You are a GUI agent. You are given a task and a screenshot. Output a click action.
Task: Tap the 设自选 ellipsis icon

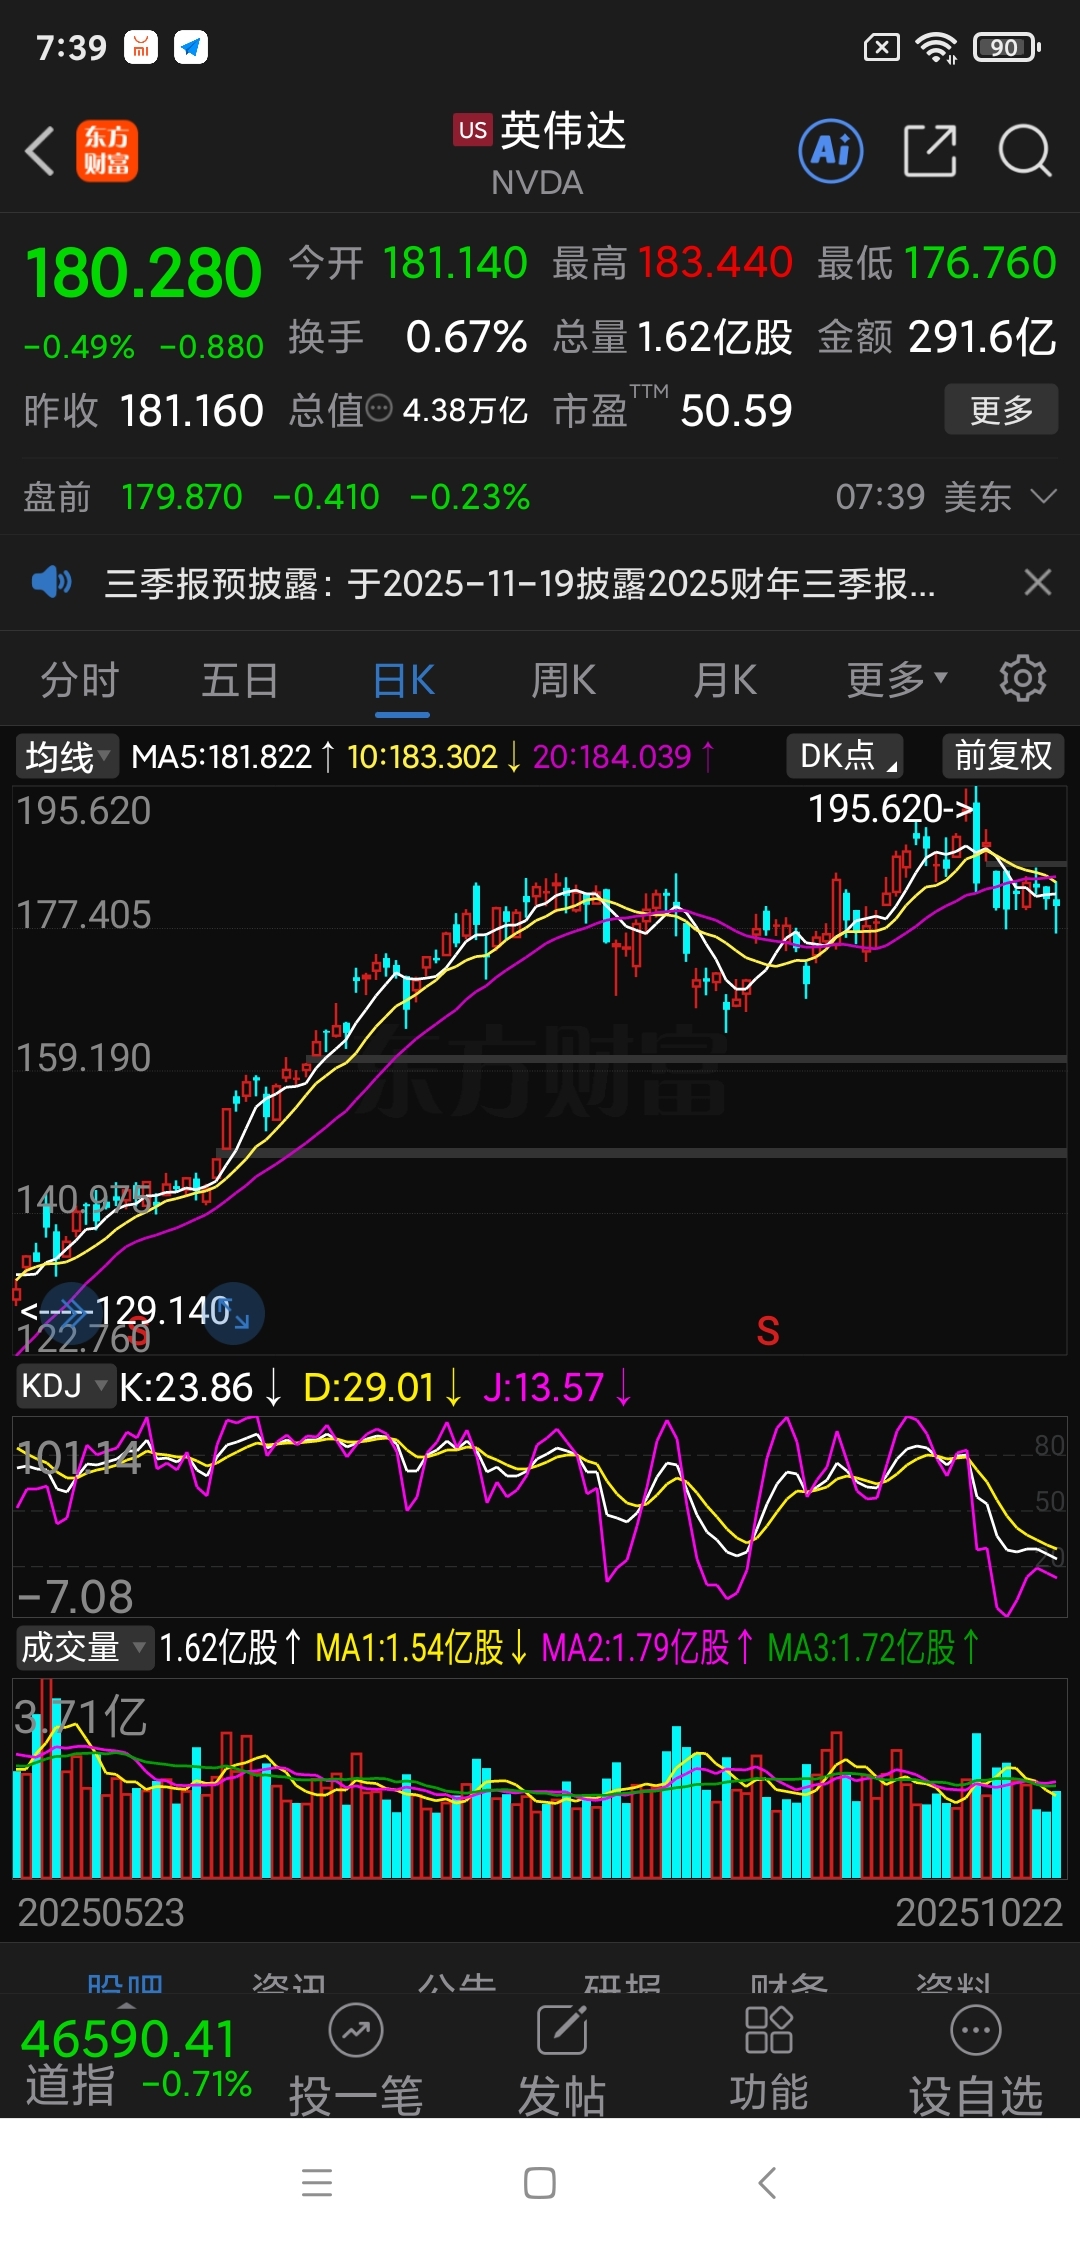coord(975,2030)
